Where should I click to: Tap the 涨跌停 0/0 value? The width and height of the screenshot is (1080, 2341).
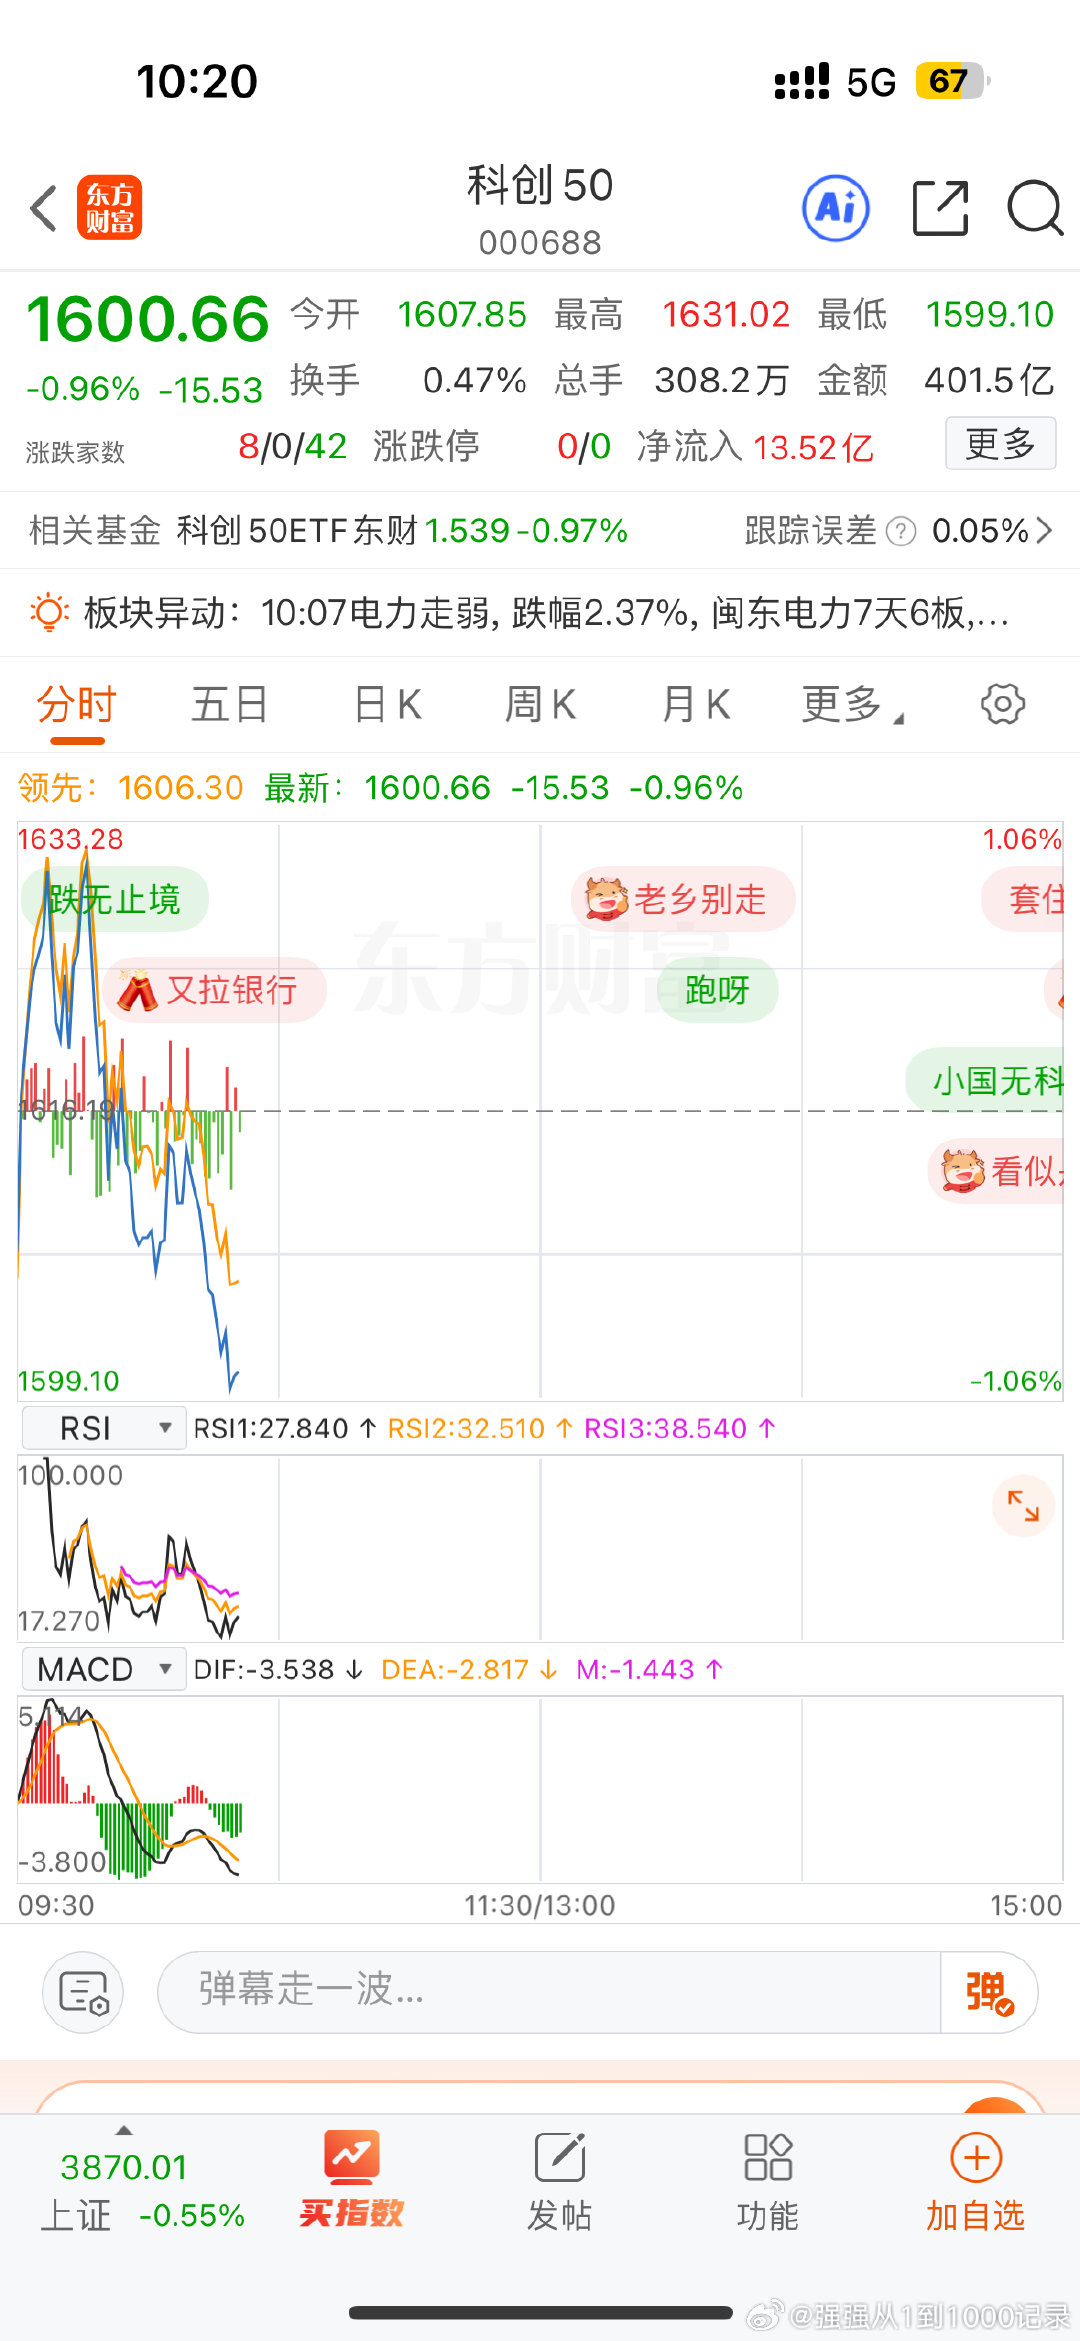click(584, 446)
